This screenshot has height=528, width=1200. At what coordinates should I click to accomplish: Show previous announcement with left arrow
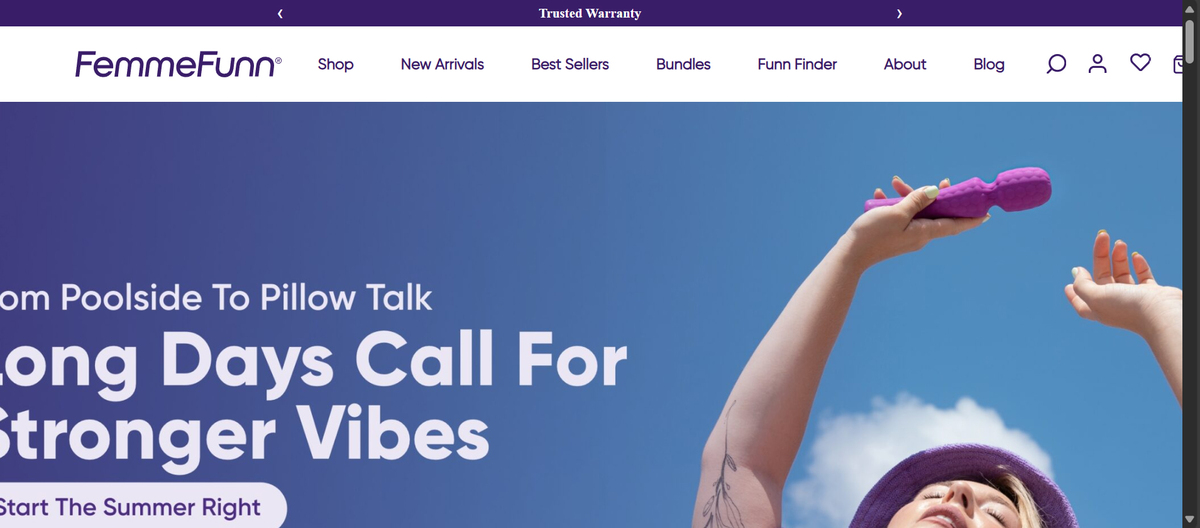pos(280,13)
